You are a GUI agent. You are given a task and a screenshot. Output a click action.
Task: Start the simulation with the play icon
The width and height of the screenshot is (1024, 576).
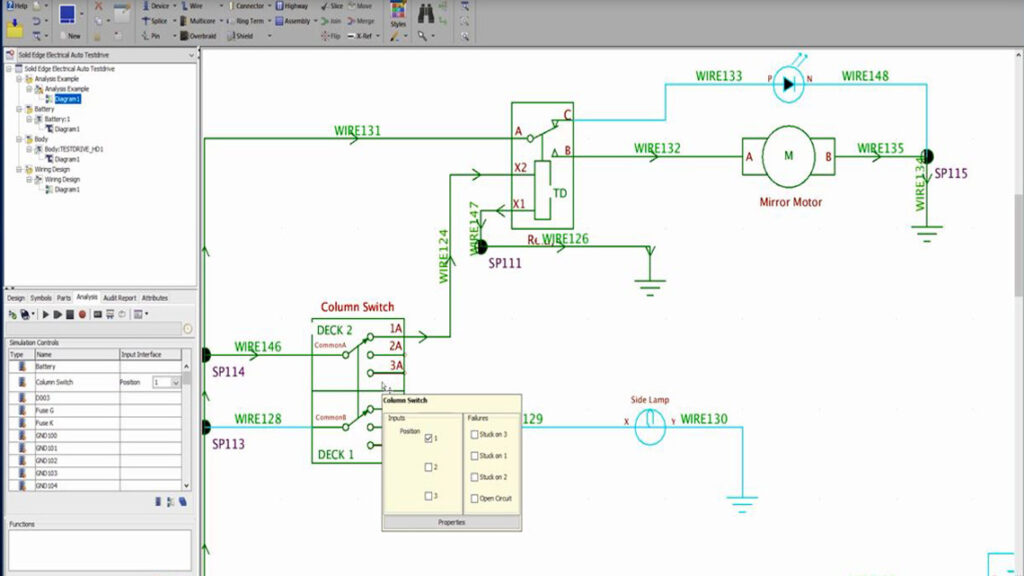coord(45,314)
